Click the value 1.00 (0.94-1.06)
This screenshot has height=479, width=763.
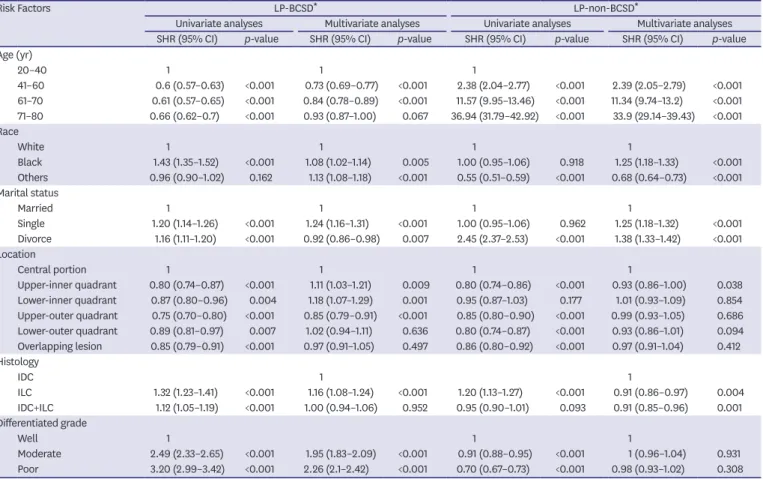point(341,408)
